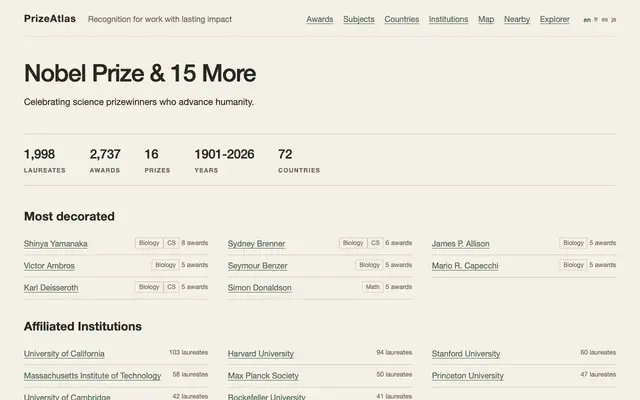Go to the Awards page
The height and width of the screenshot is (400, 640).
tap(320, 19)
